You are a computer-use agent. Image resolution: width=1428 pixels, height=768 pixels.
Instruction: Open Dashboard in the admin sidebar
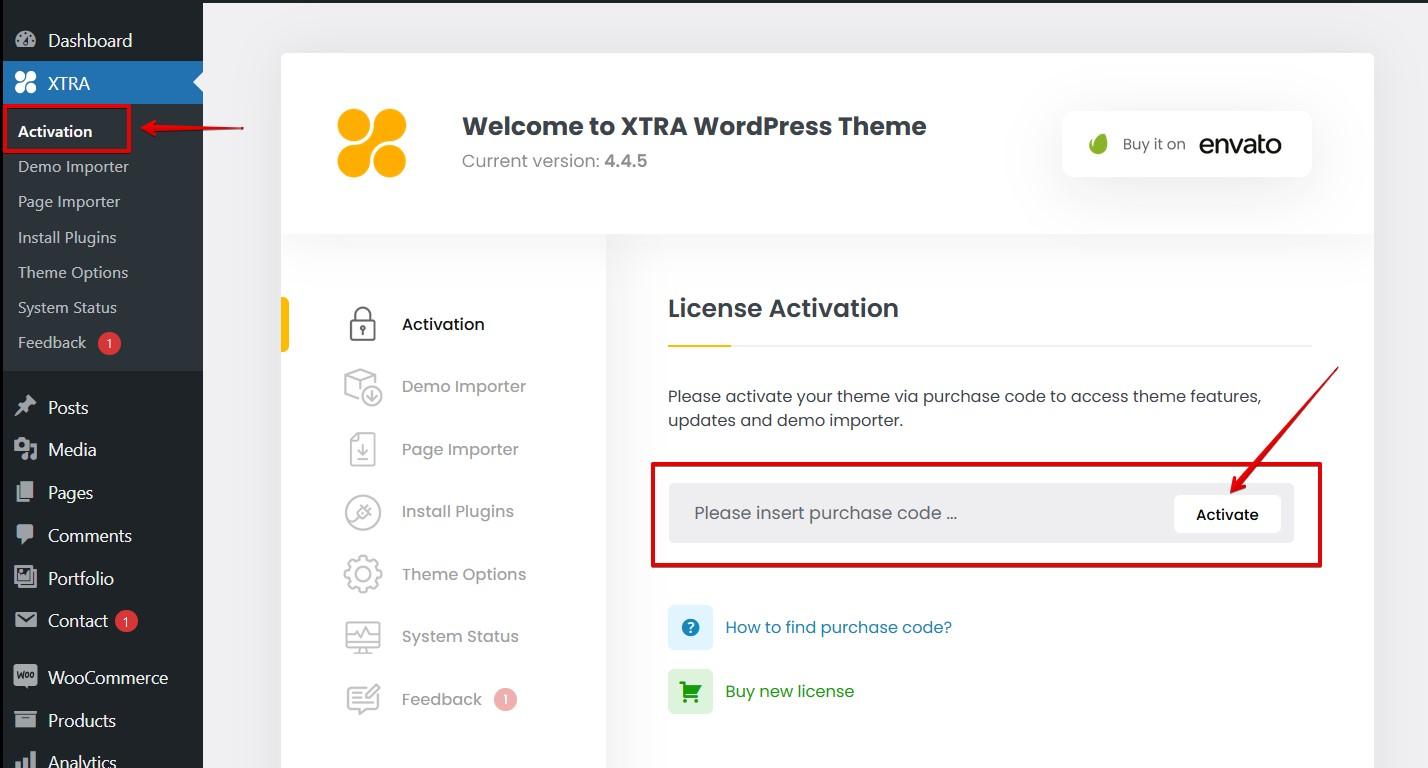point(90,41)
